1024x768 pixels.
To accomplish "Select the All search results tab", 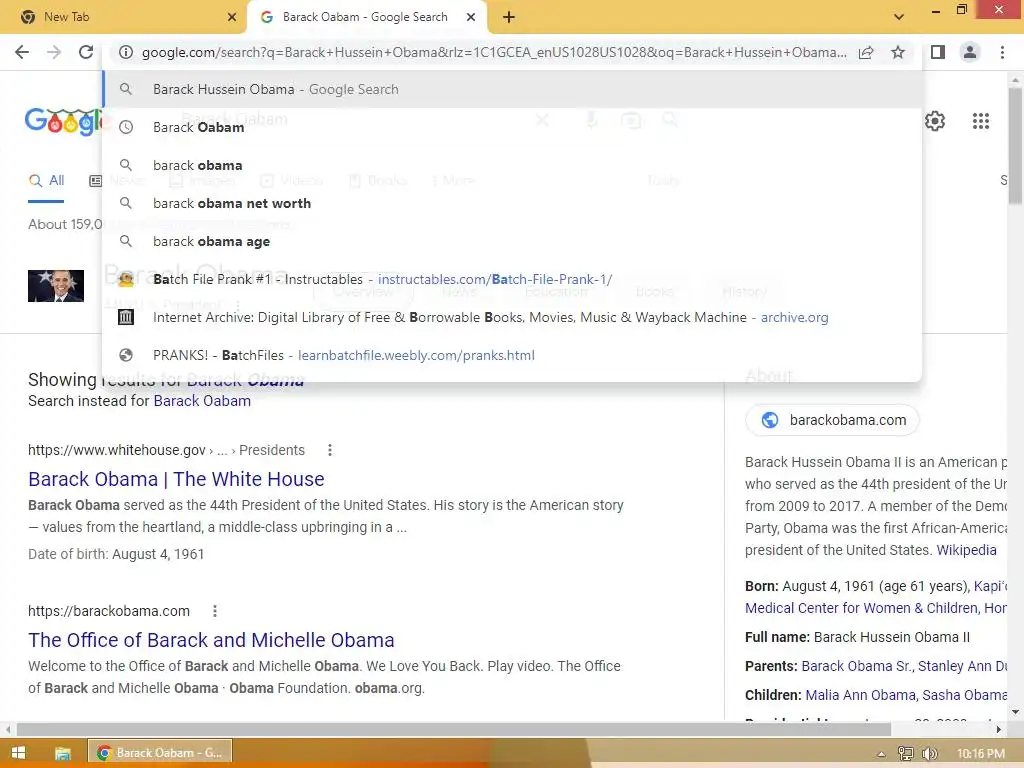I will (x=46, y=181).
